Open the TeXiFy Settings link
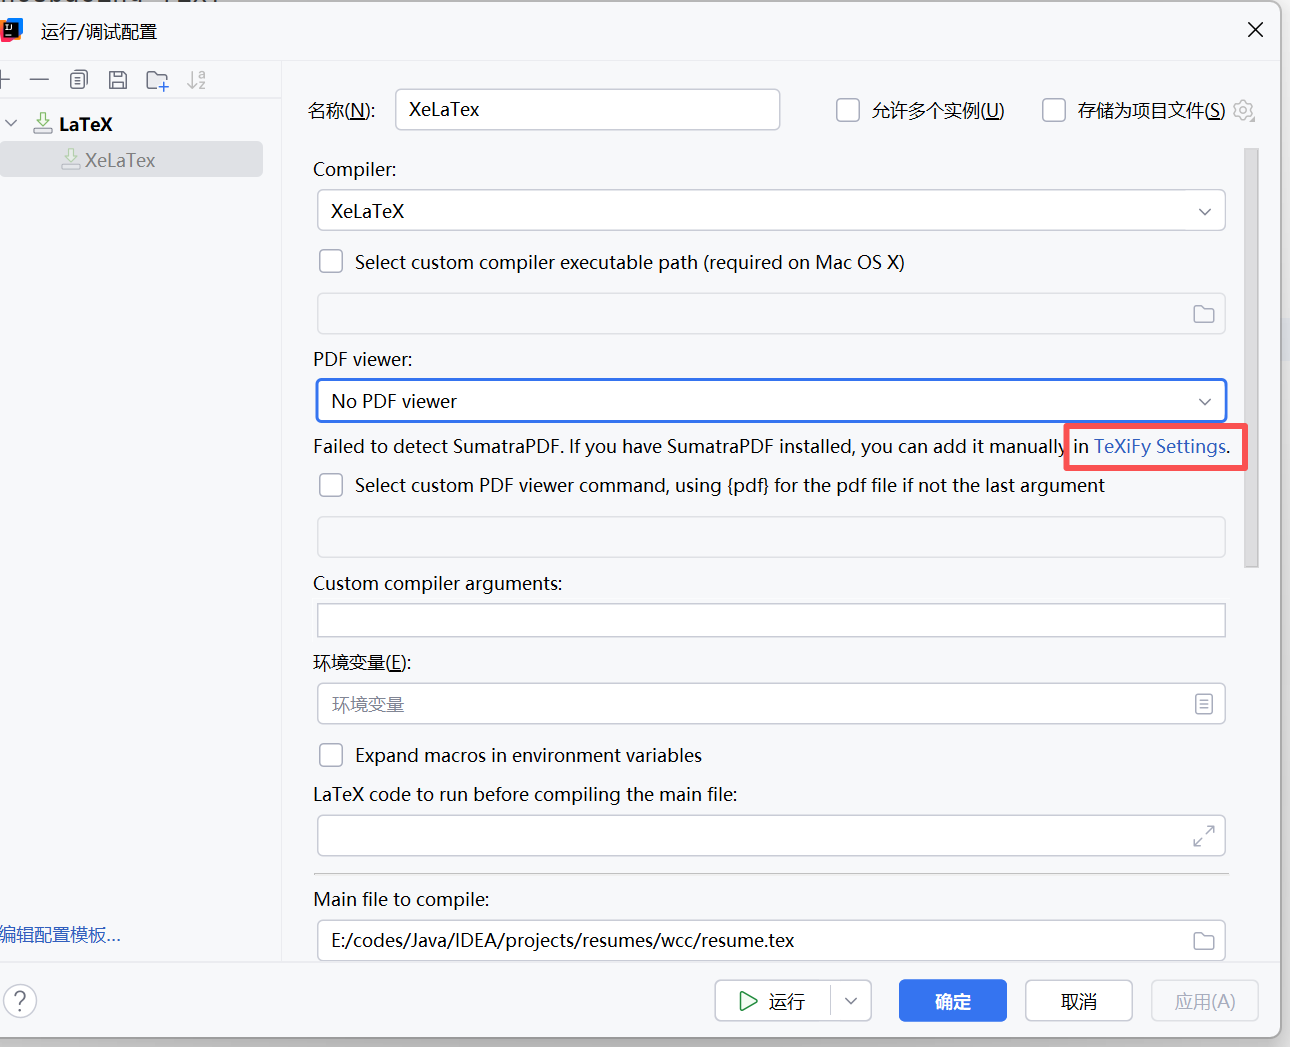 [x=1159, y=447]
